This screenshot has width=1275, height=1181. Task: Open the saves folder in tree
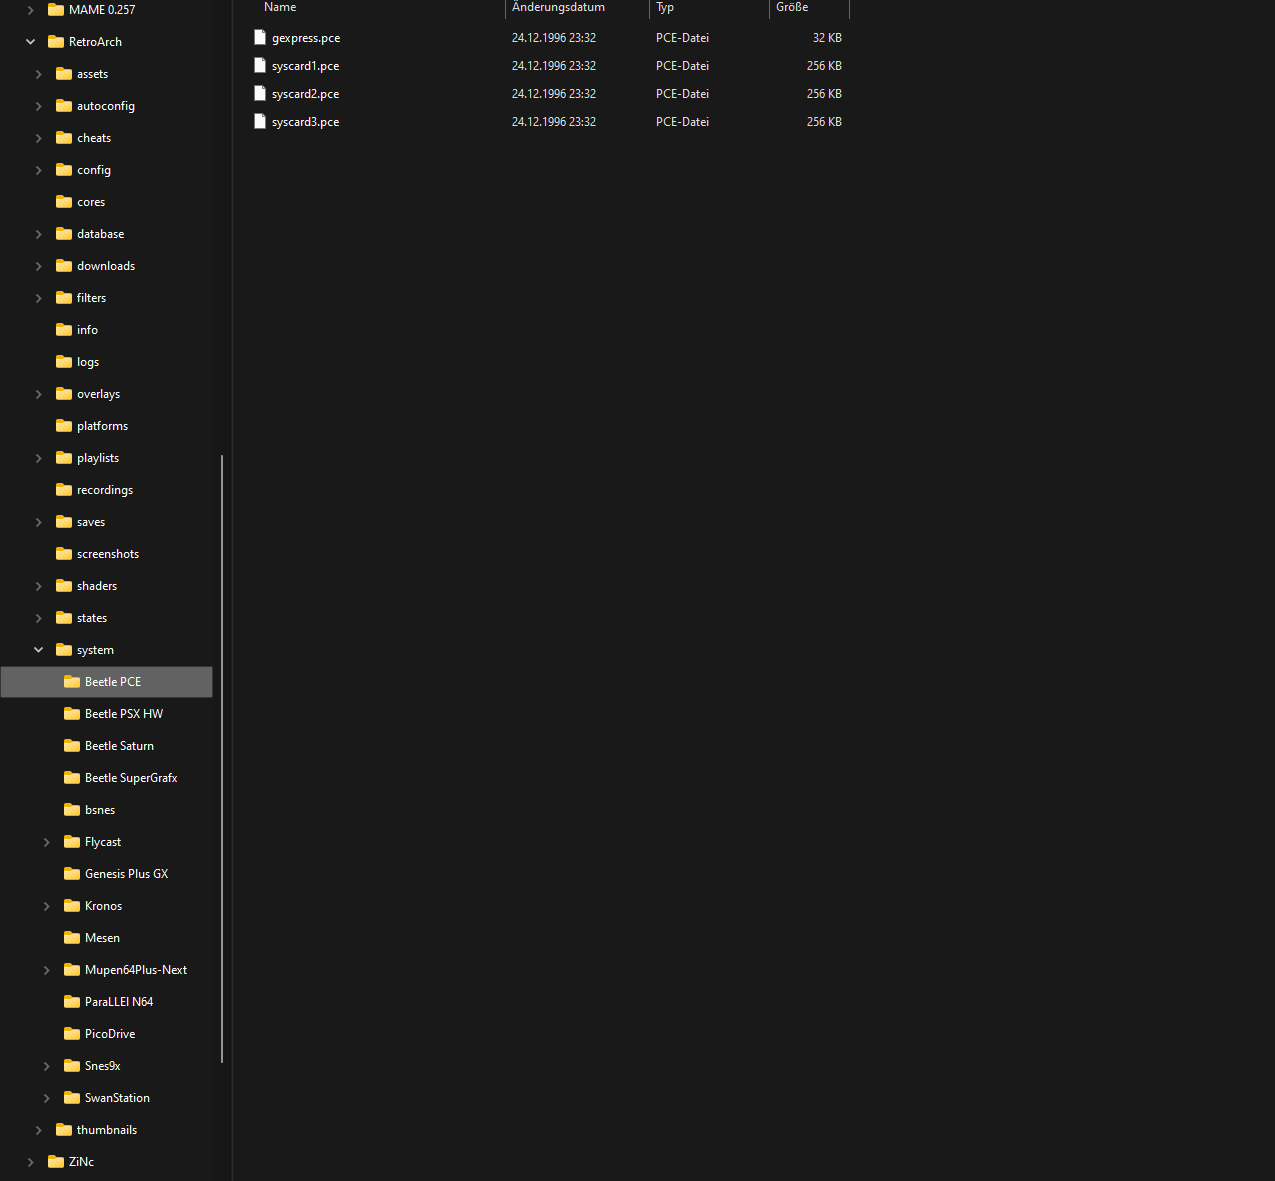90,522
